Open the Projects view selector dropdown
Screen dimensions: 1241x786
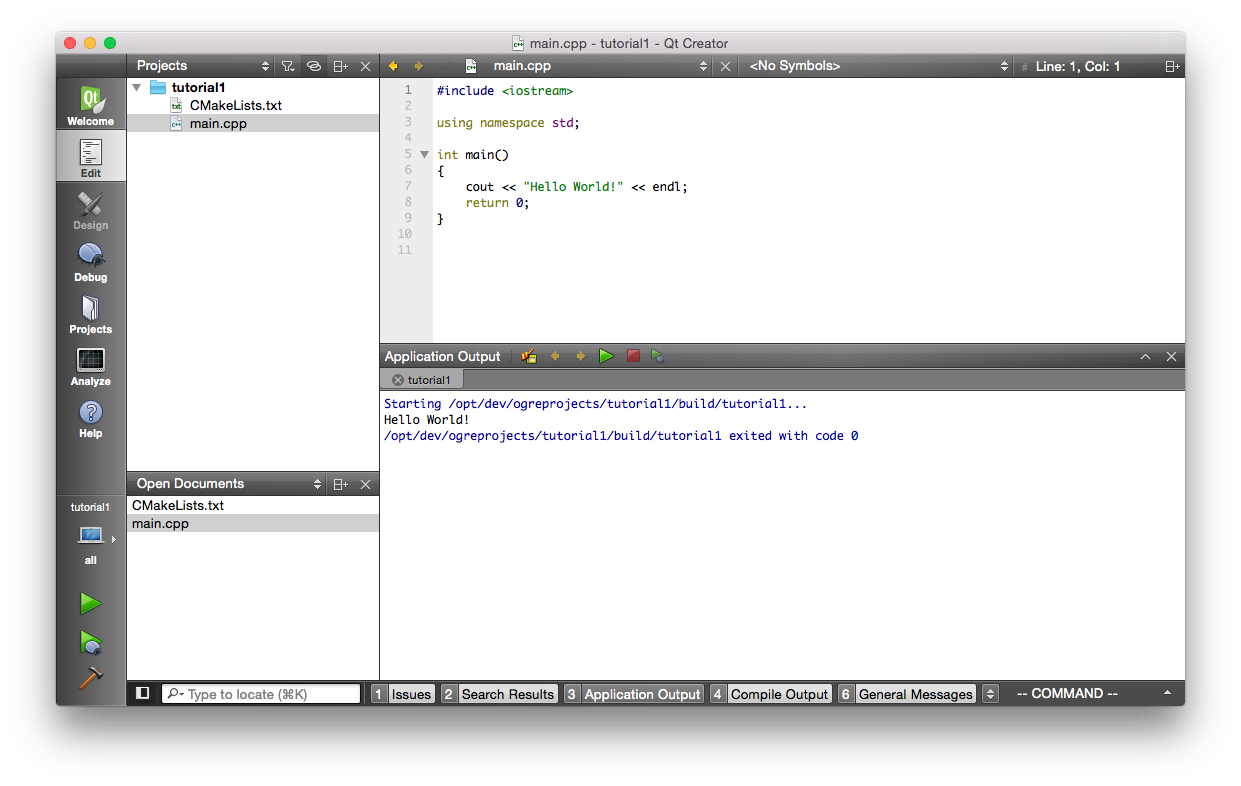click(203, 66)
